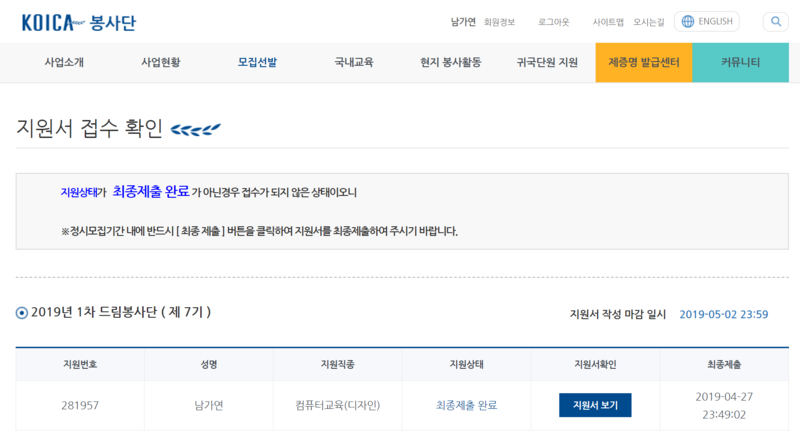The width and height of the screenshot is (800, 447).
Task: Open the 사업현황 menu
Action: pyautogui.click(x=161, y=62)
